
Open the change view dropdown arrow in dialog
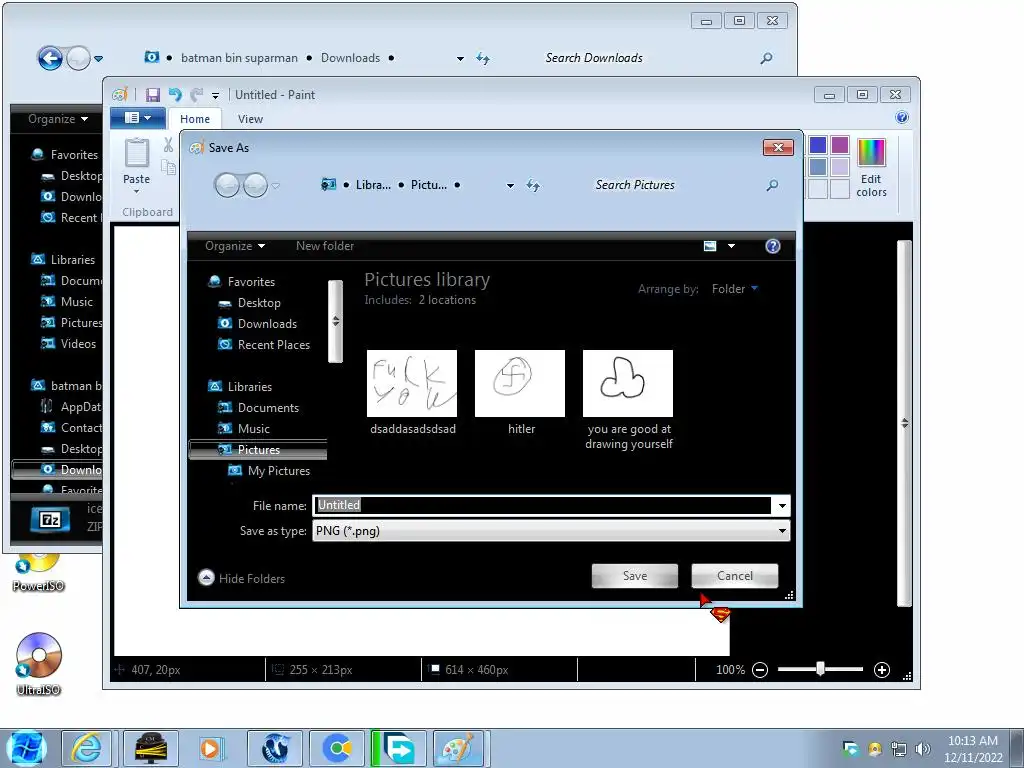pyautogui.click(x=731, y=246)
